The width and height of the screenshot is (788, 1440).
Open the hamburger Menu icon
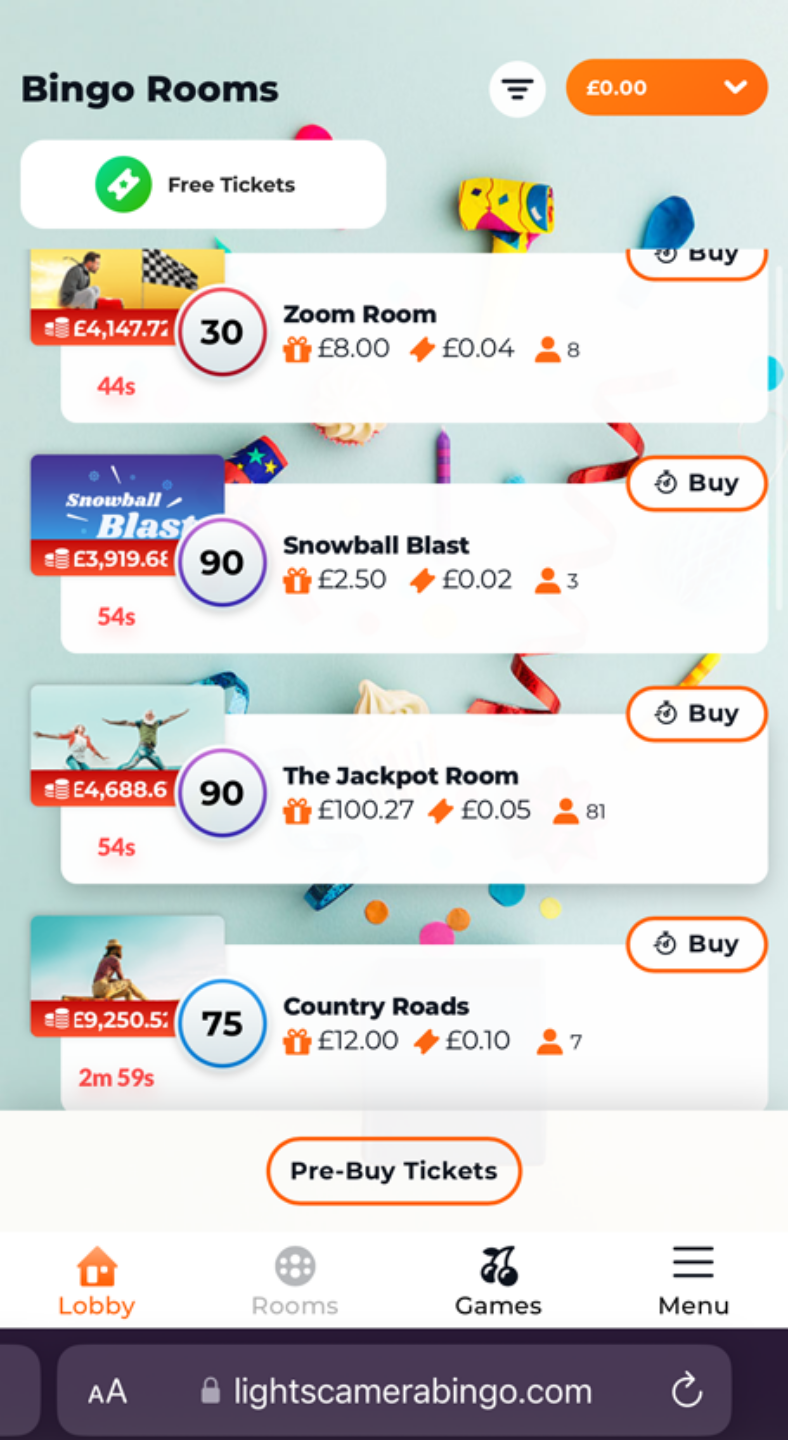click(693, 1263)
